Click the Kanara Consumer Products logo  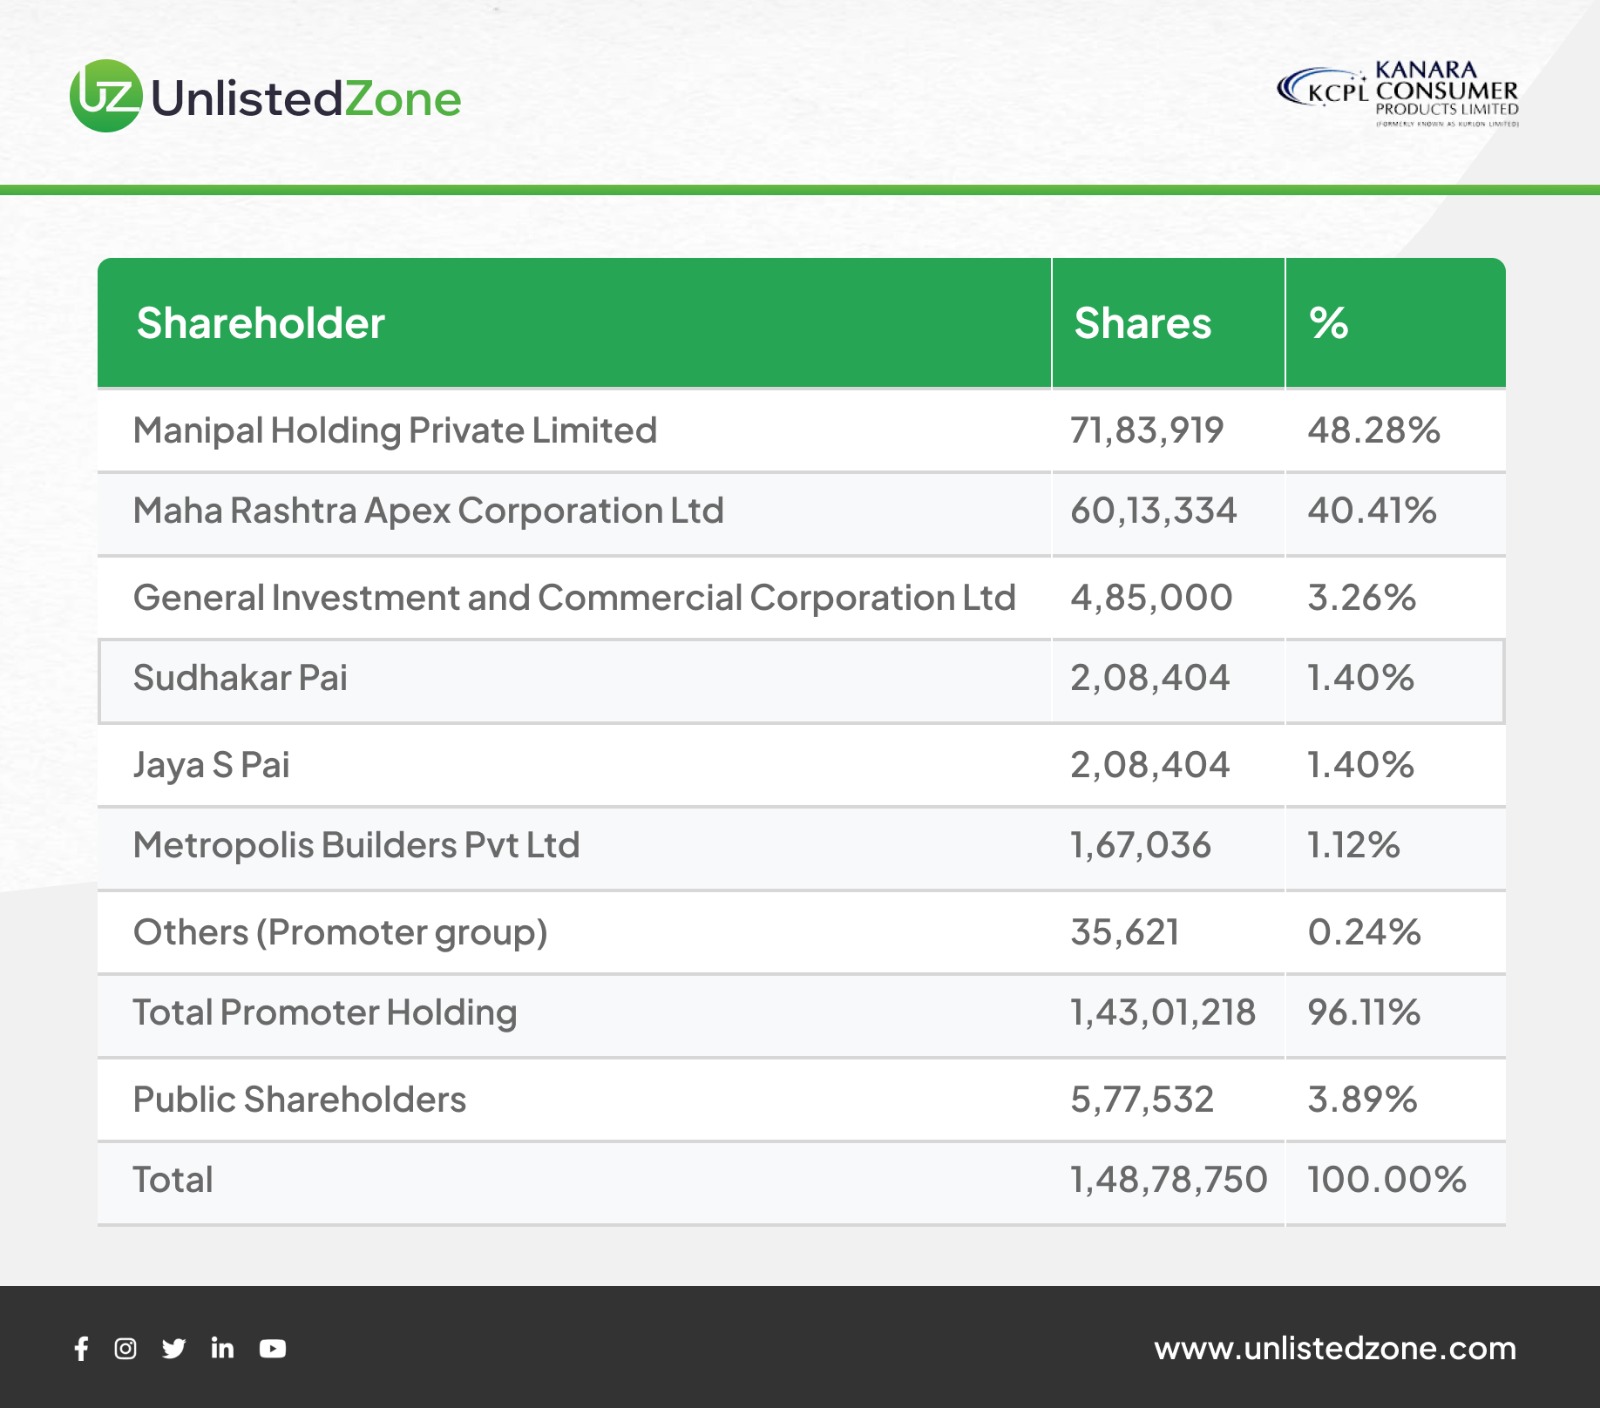coord(1398,94)
